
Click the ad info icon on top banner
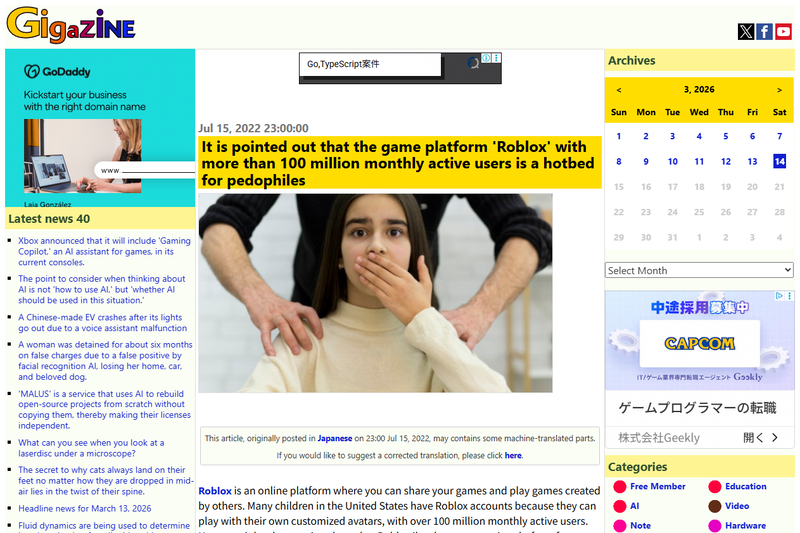(487, 58)
